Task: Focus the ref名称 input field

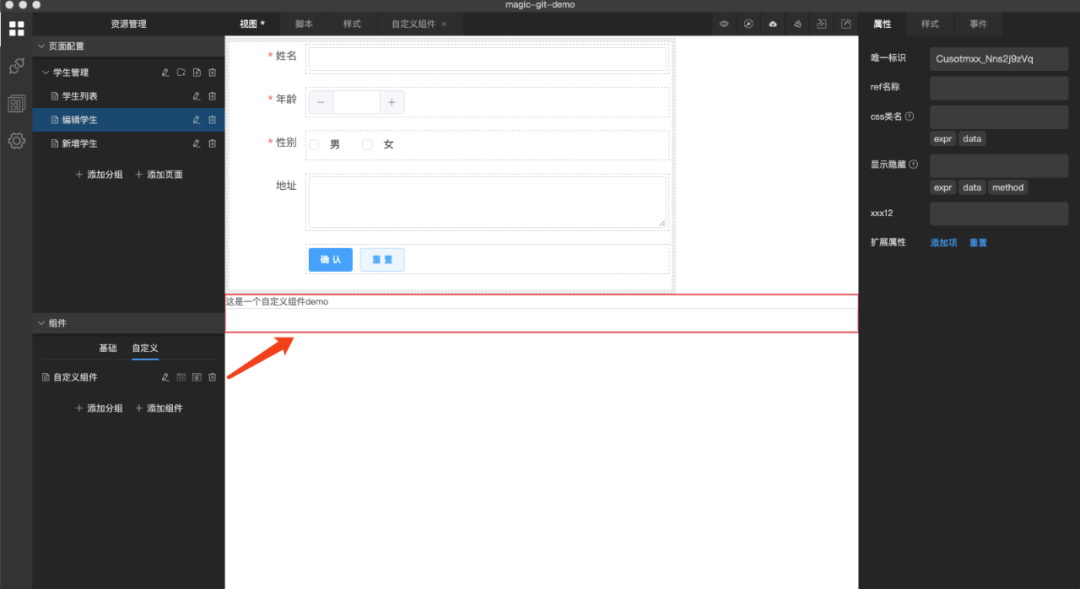Action: (999, 87)
